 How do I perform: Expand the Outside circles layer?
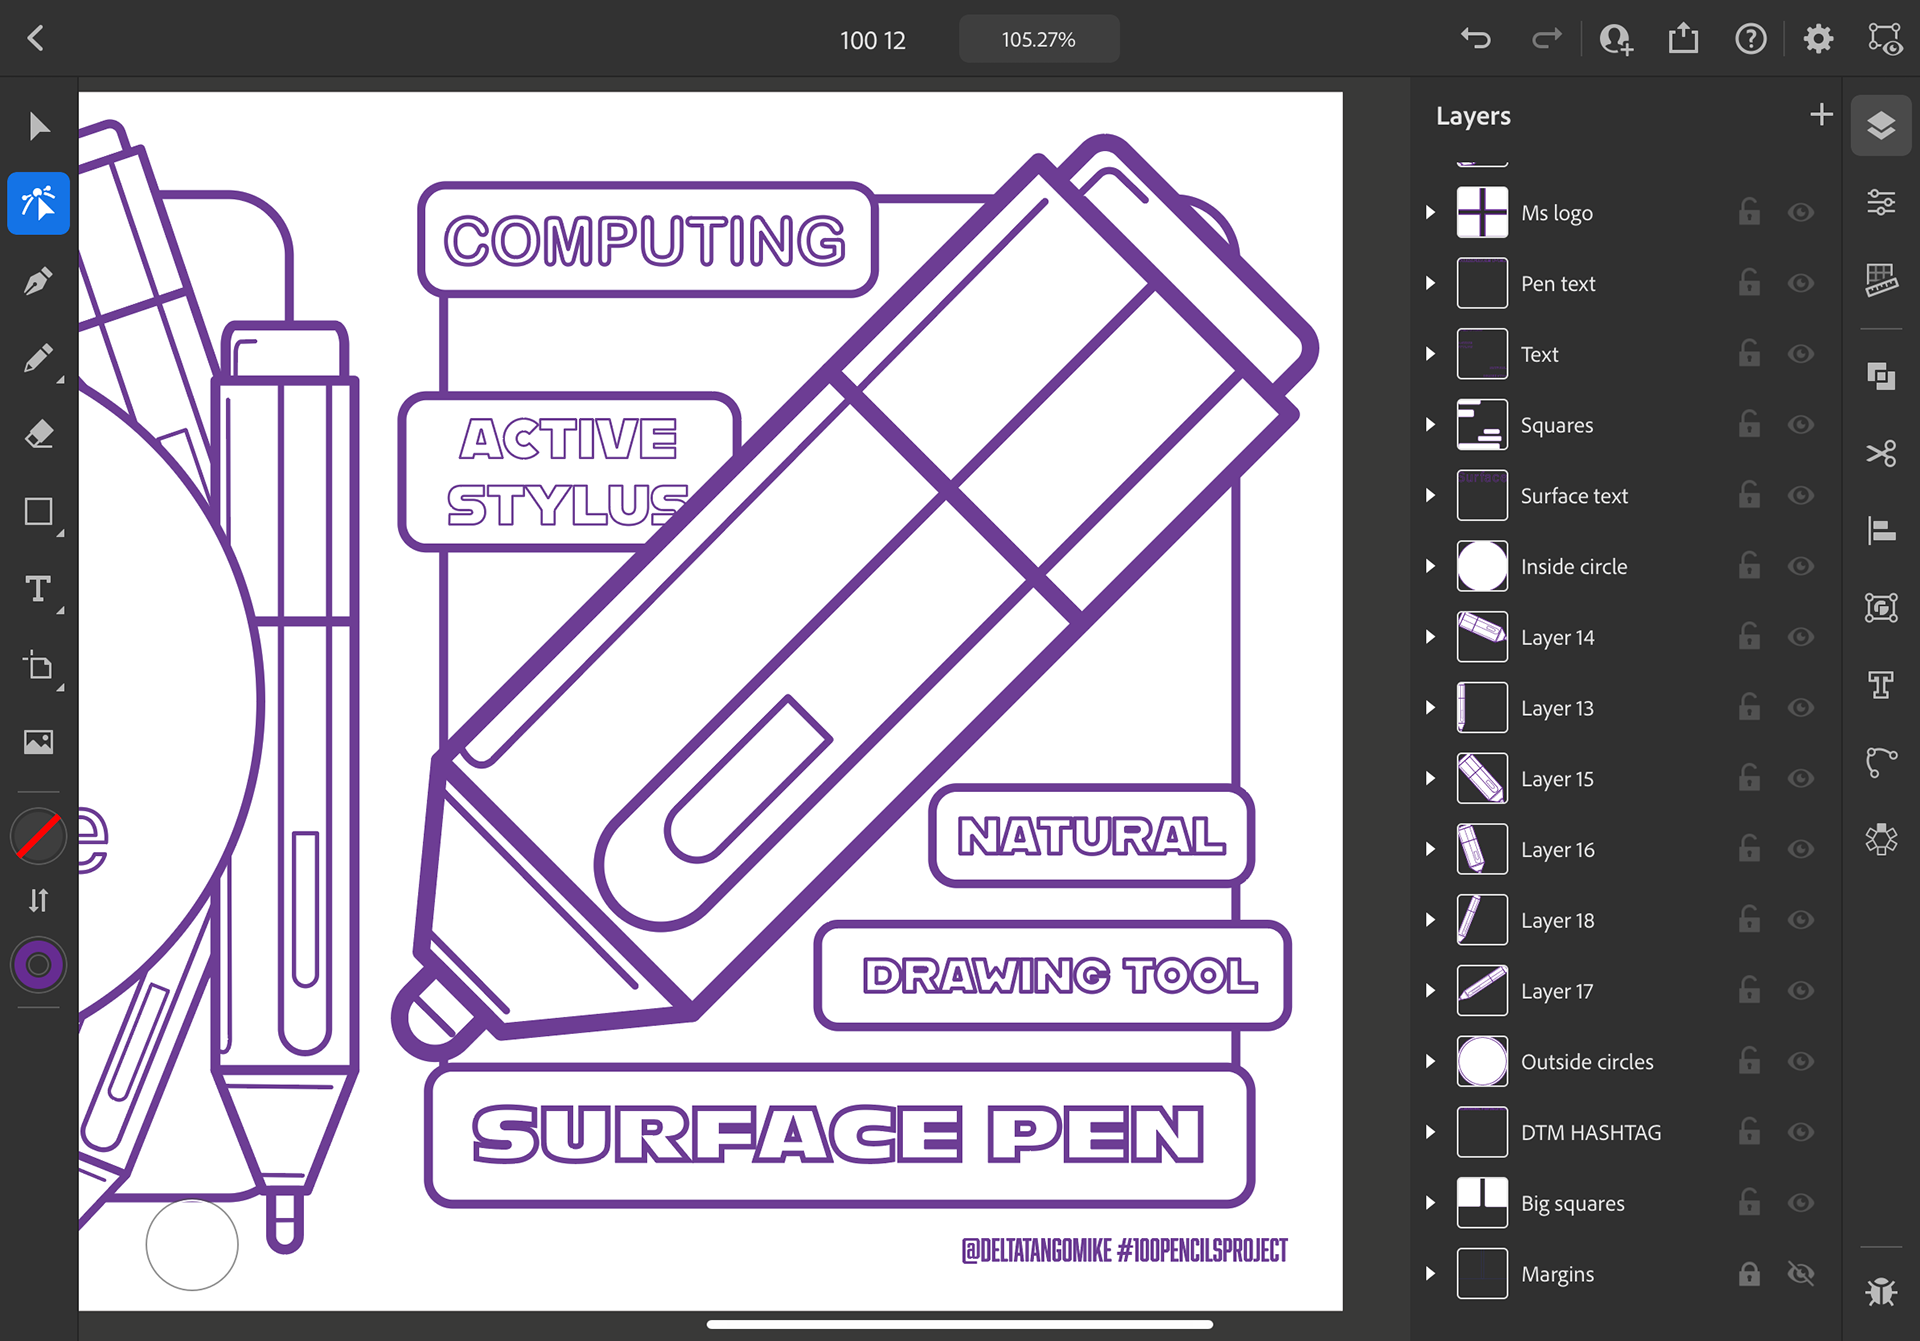coord(1430,1061)
